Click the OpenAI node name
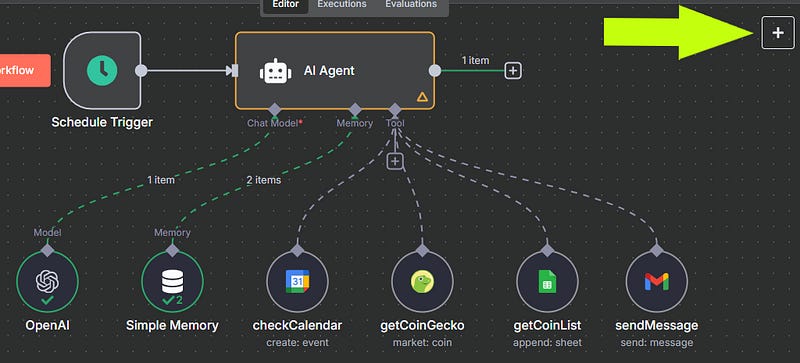 47,325
